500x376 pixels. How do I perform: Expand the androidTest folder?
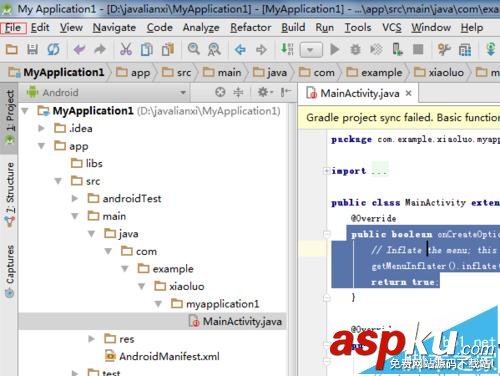click(x=75, y=198)
